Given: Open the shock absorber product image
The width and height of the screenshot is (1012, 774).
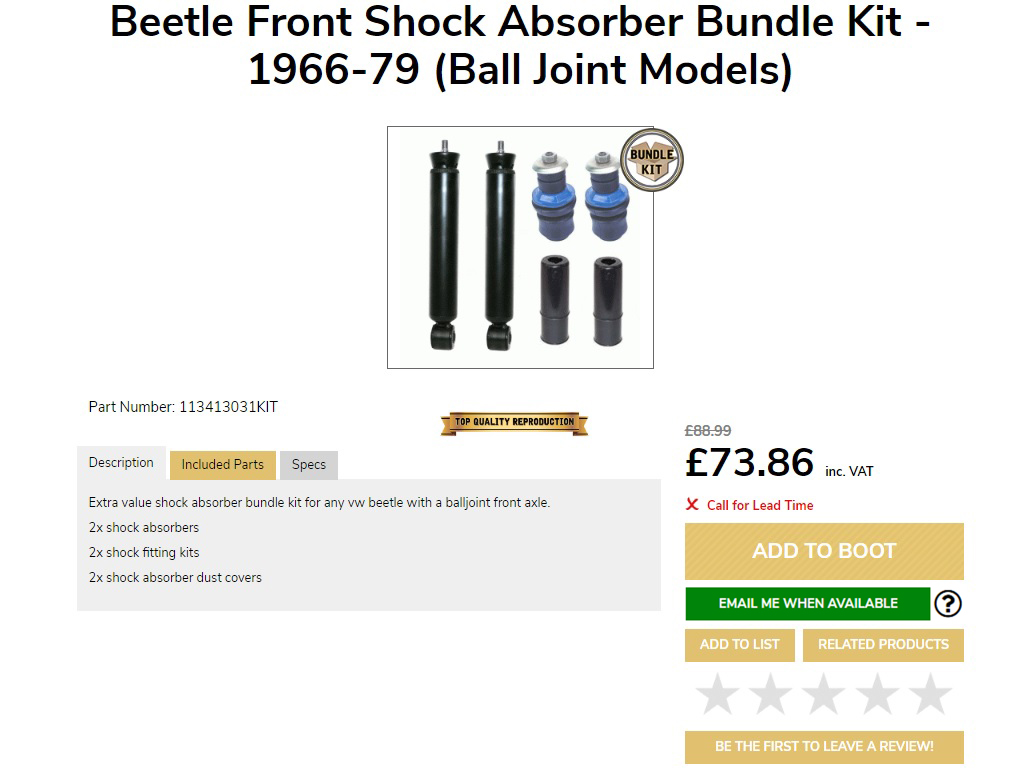Looking at the screenshot, I should 520,247.
